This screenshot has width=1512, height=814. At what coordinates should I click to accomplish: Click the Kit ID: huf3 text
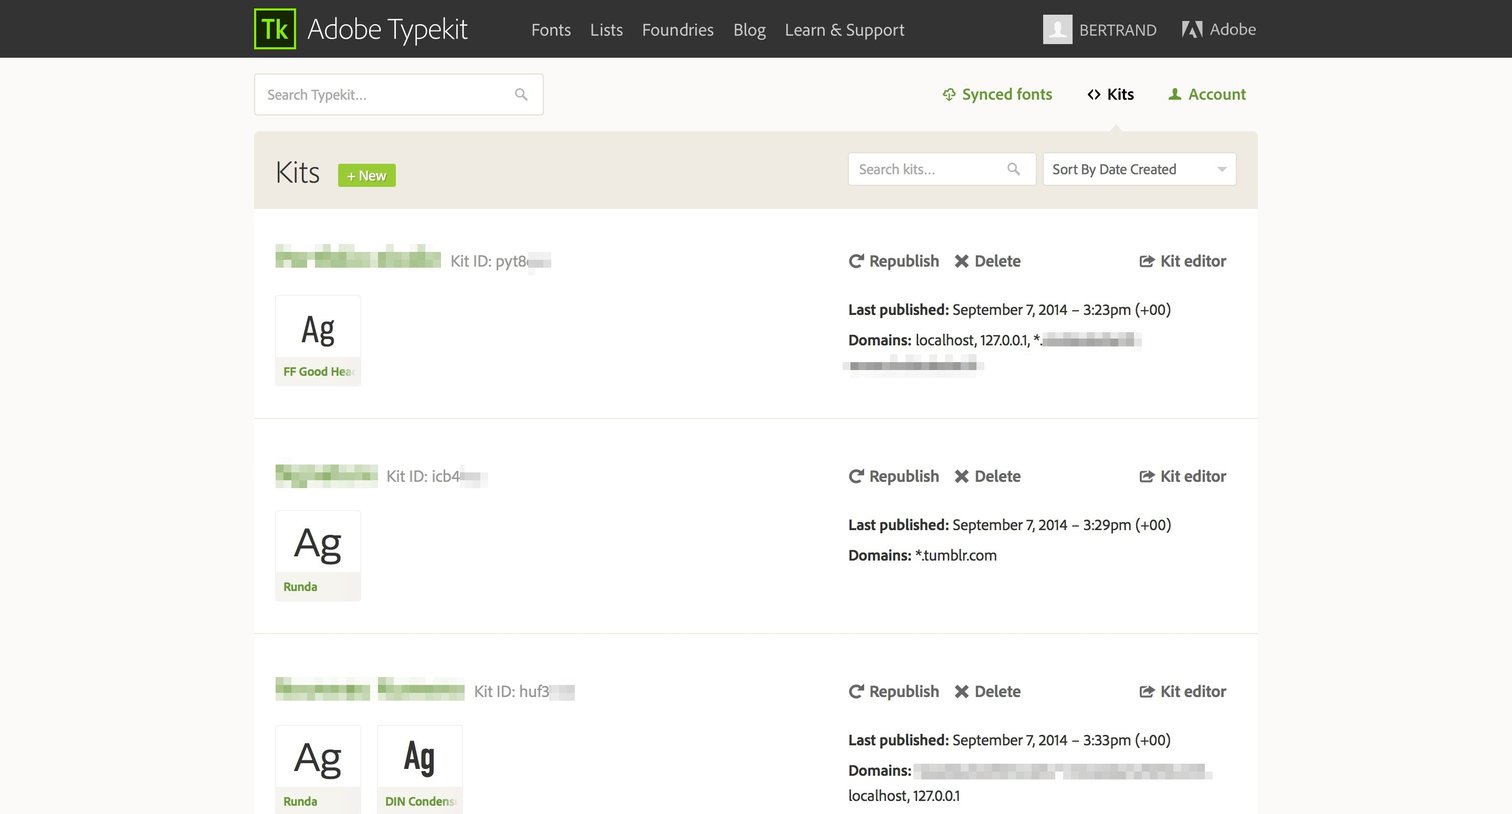pyautogui.click(x=524, y=691)
